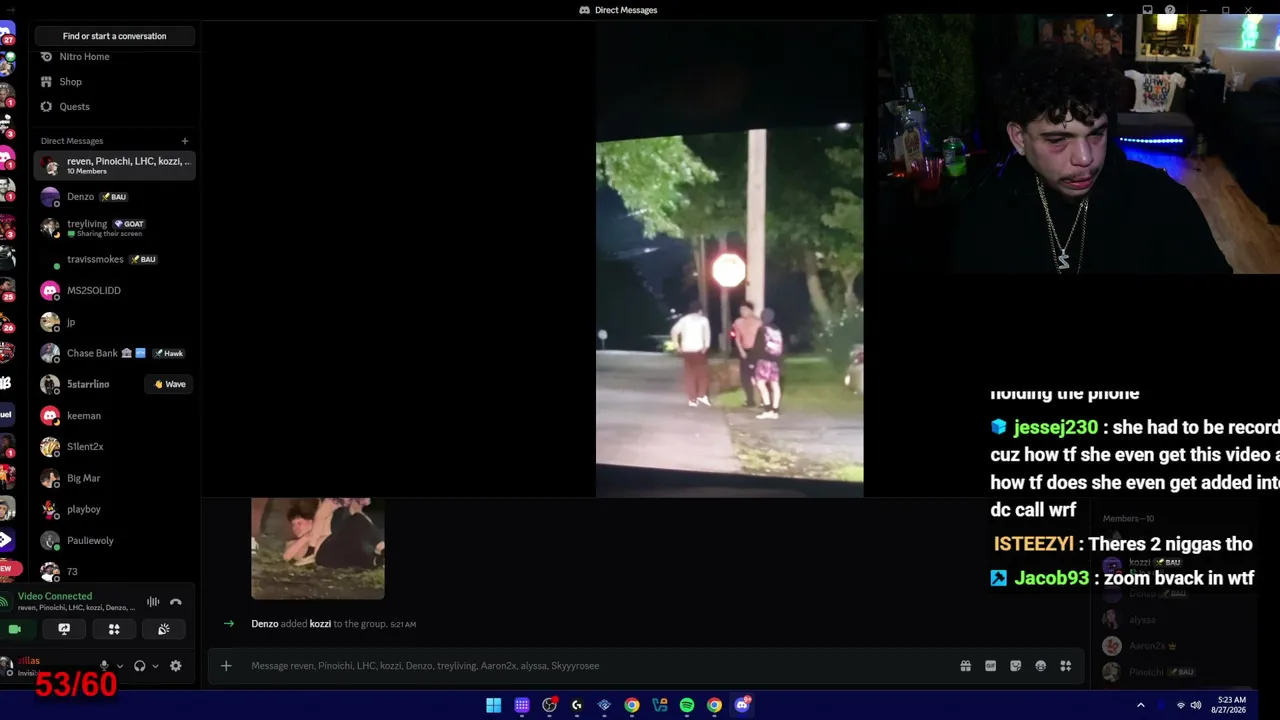
Task: Open direct message with keeman
Action: [x=115, y=416]
